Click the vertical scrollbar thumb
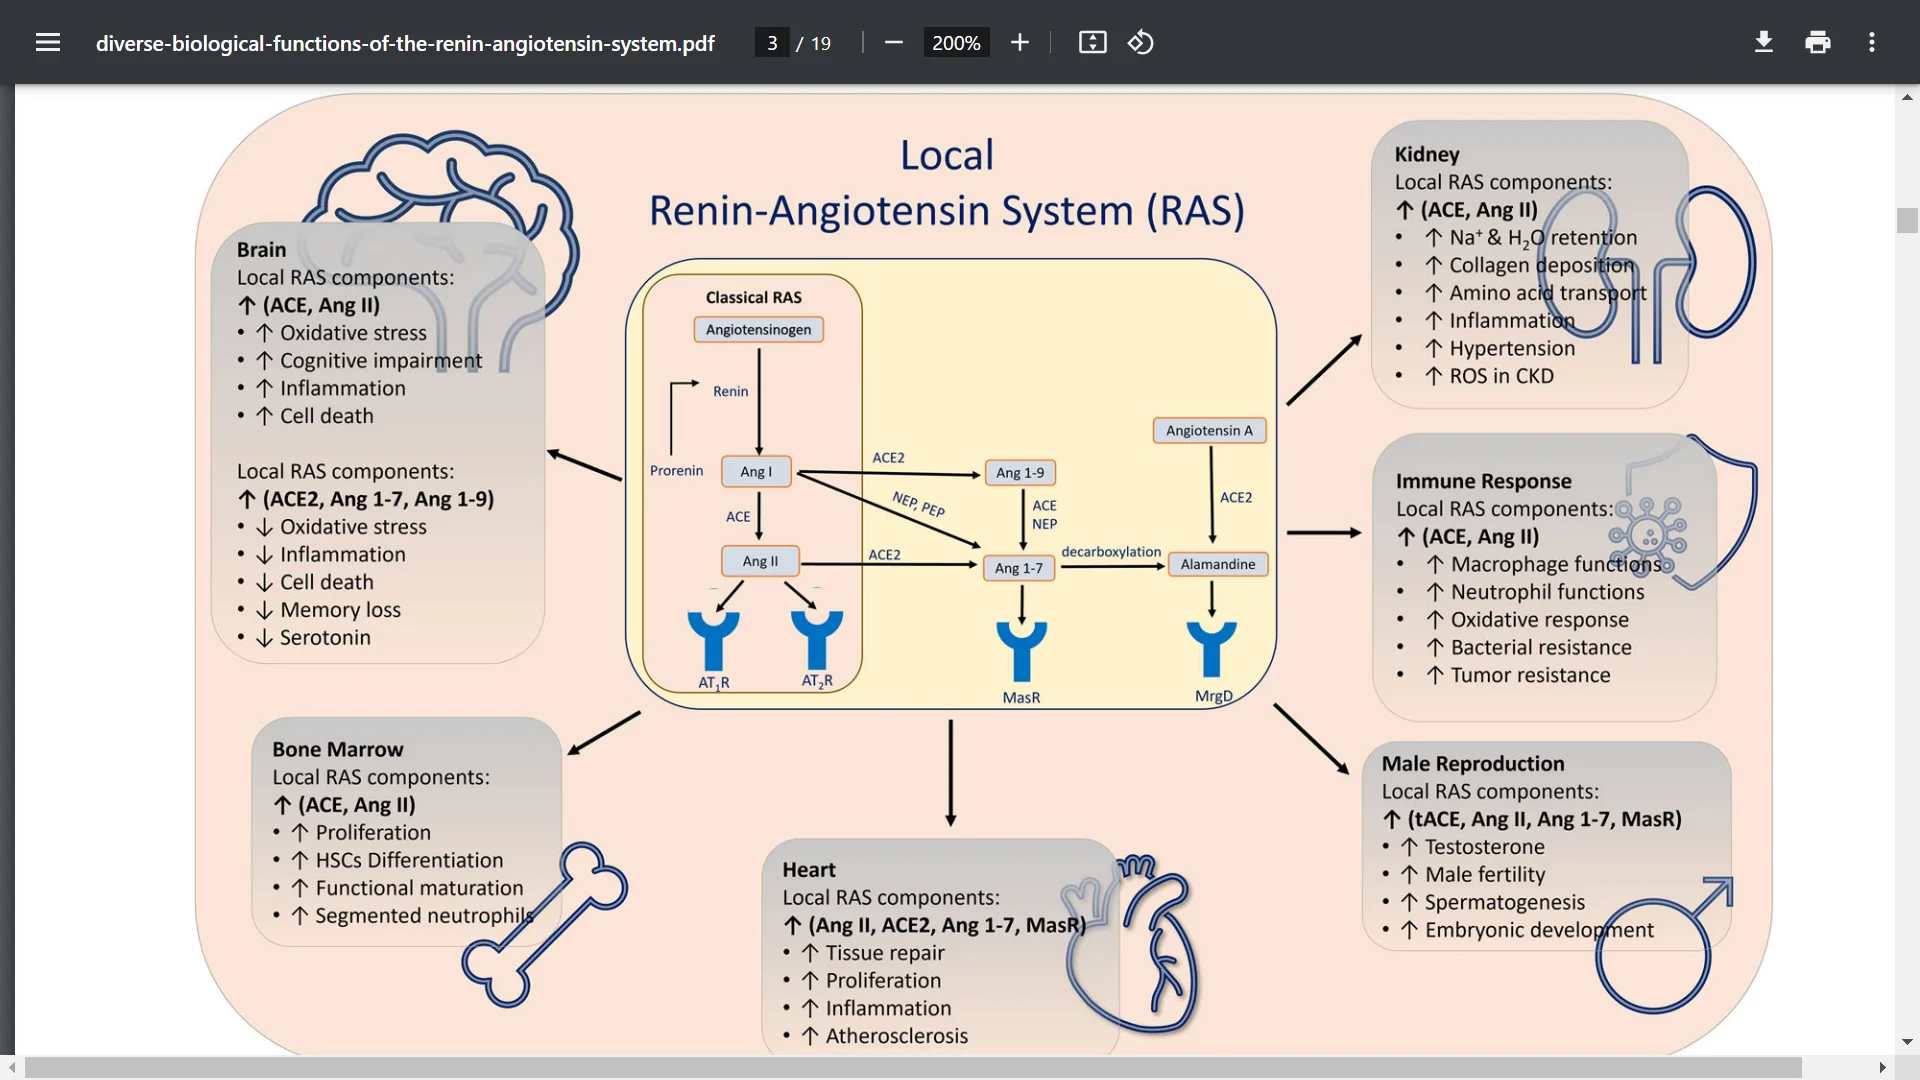The image size is (1920, 1080). (1906, 220)
